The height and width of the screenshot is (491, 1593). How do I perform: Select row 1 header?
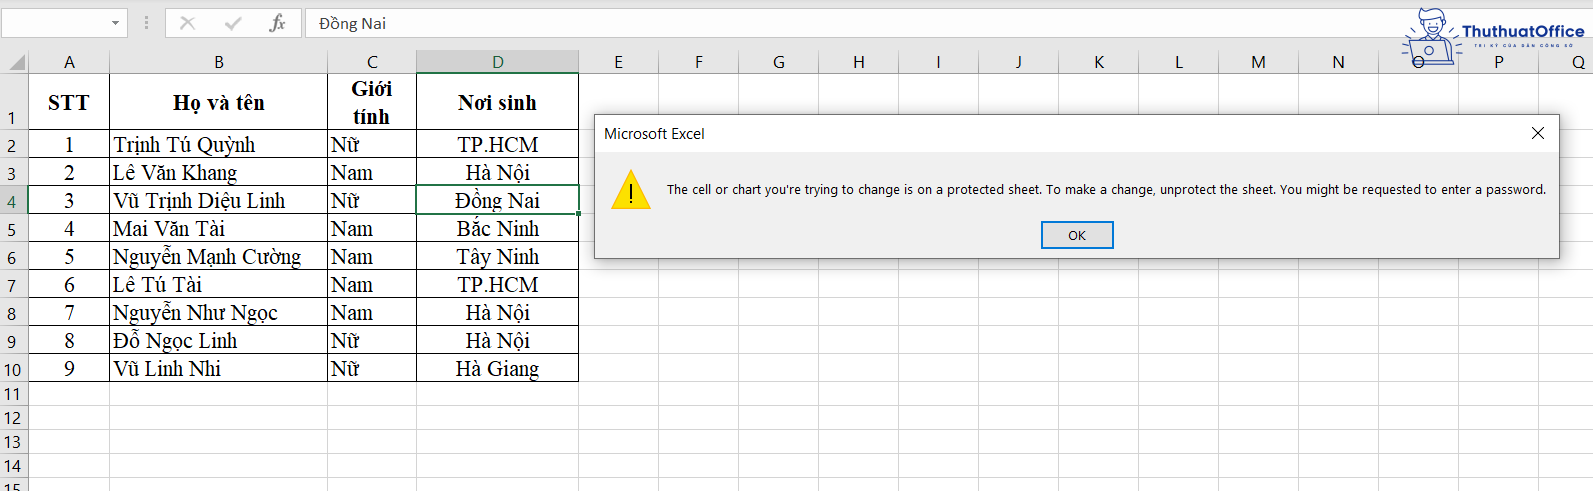(x=14, y=102)
